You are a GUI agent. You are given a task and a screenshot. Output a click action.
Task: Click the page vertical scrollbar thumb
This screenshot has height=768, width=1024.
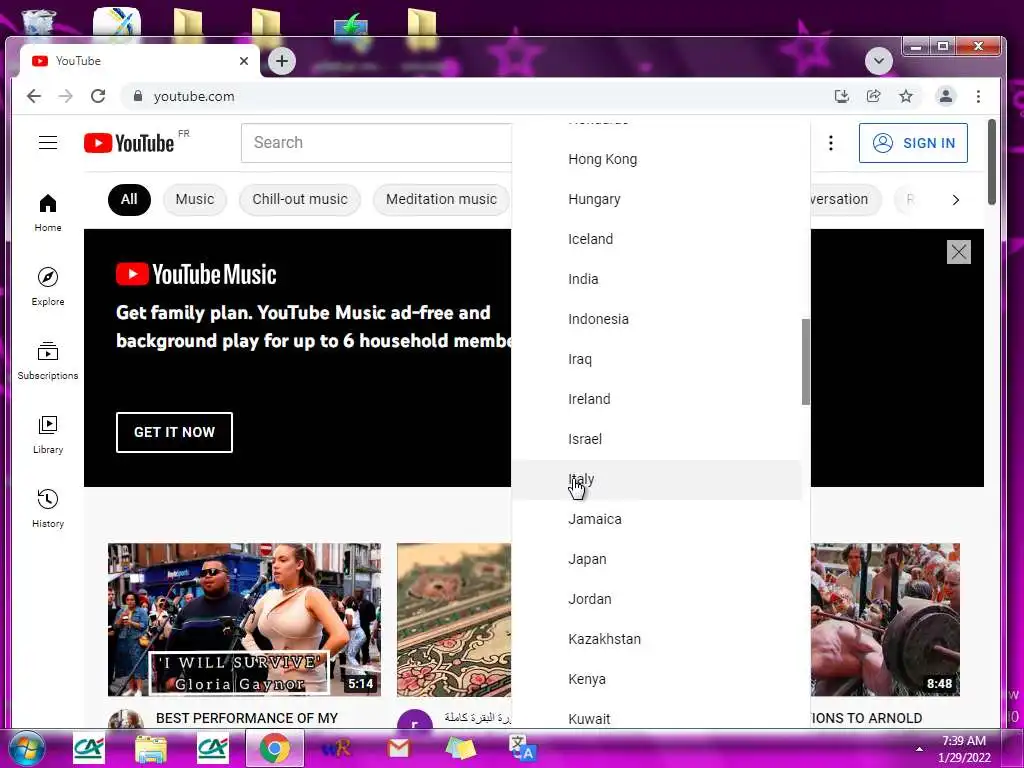991,162
